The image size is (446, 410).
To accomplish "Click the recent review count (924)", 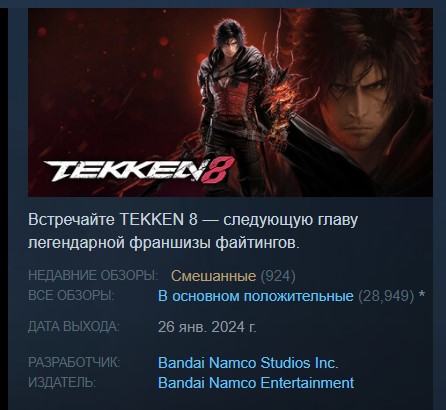I will pos(278,276).
